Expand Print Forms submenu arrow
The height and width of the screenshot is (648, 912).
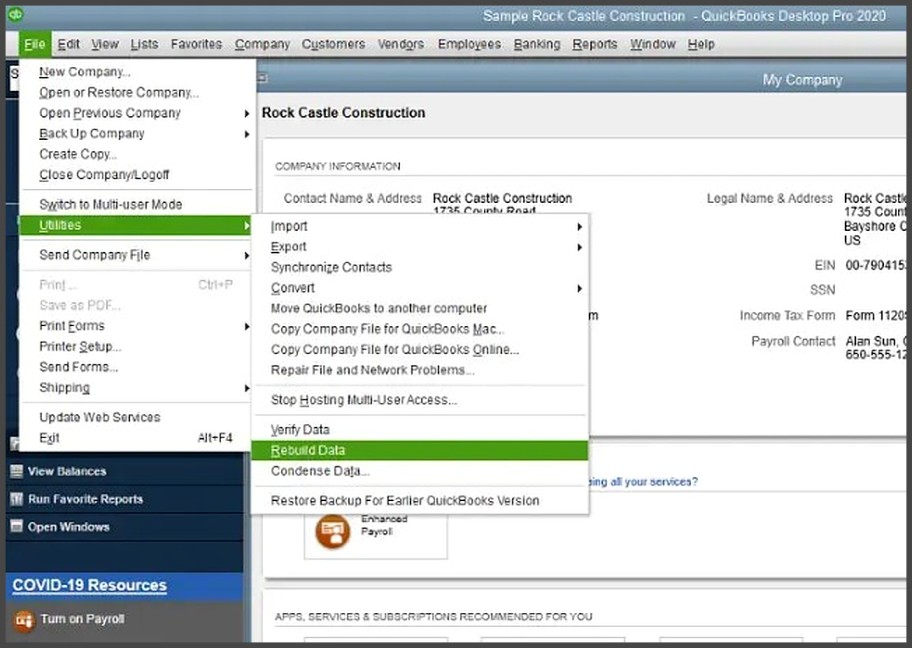point(247,326)
